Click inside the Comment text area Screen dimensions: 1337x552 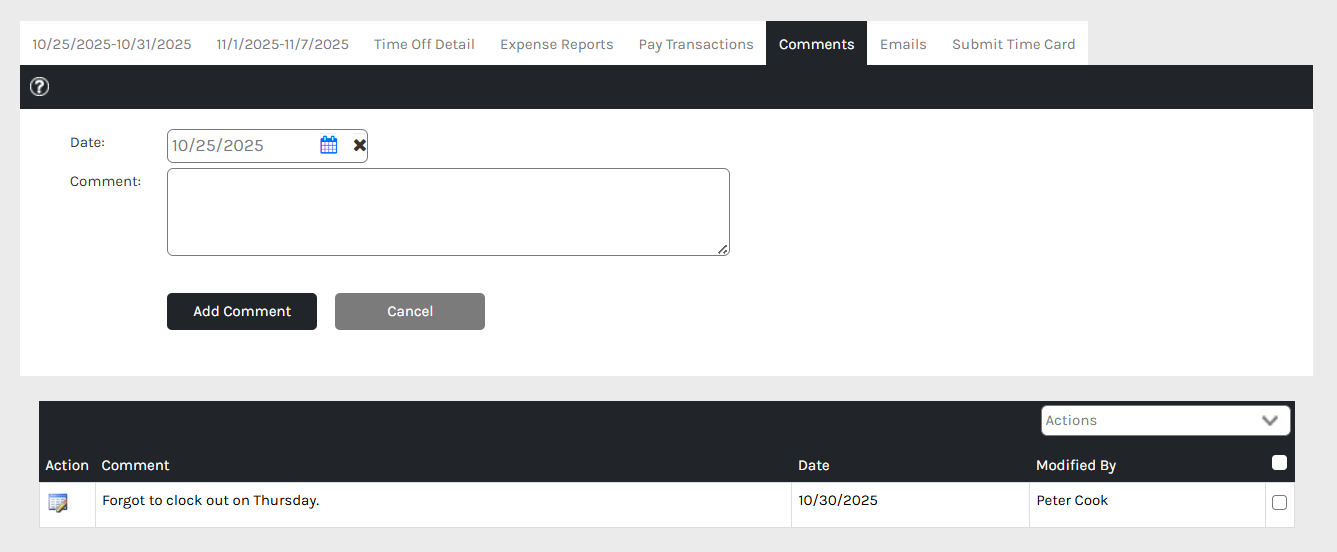pos(448,212)
